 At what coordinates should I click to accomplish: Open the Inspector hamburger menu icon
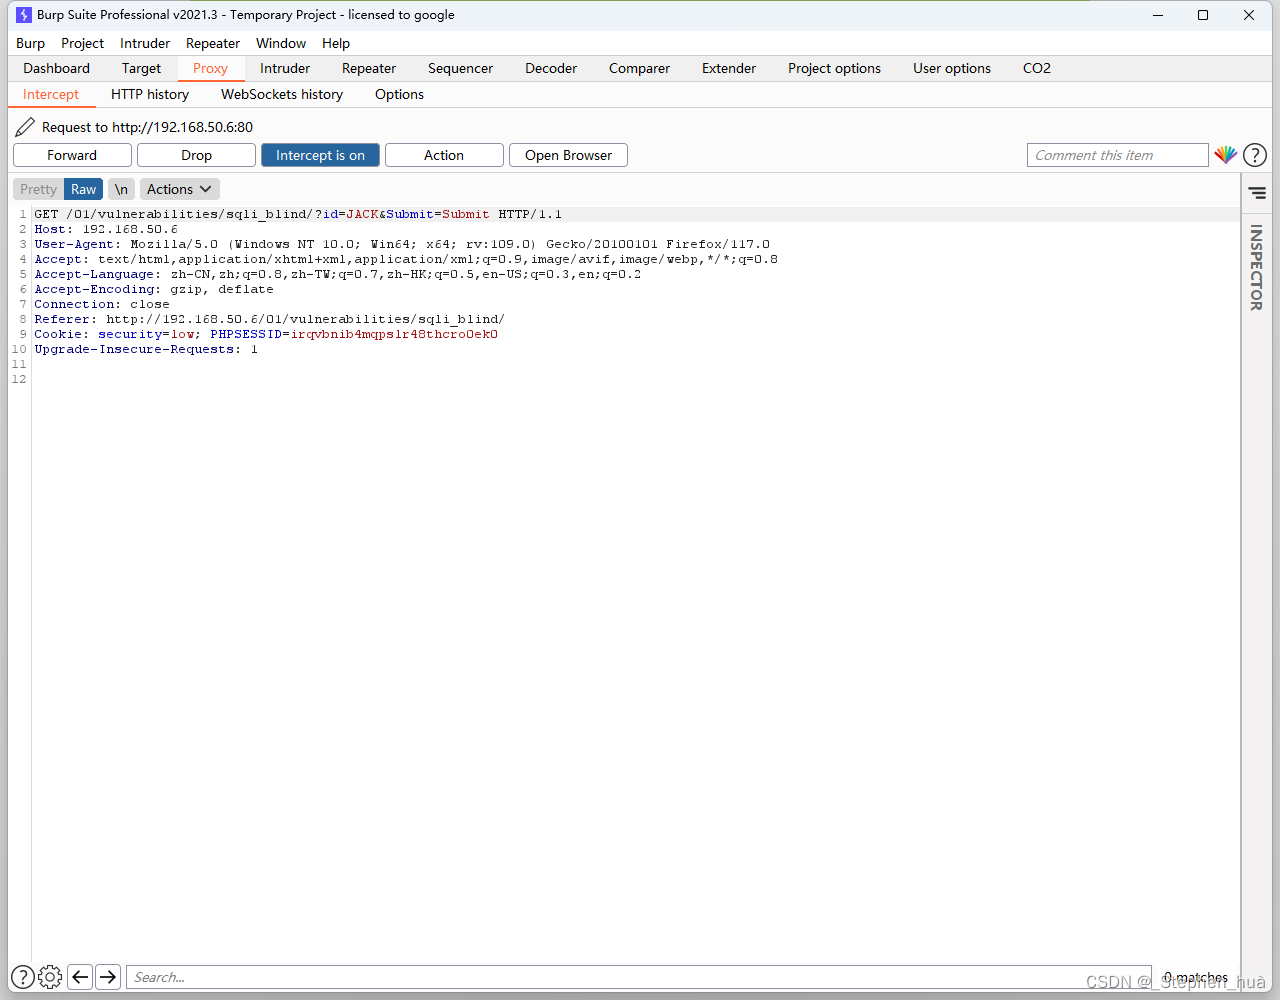1257,193
